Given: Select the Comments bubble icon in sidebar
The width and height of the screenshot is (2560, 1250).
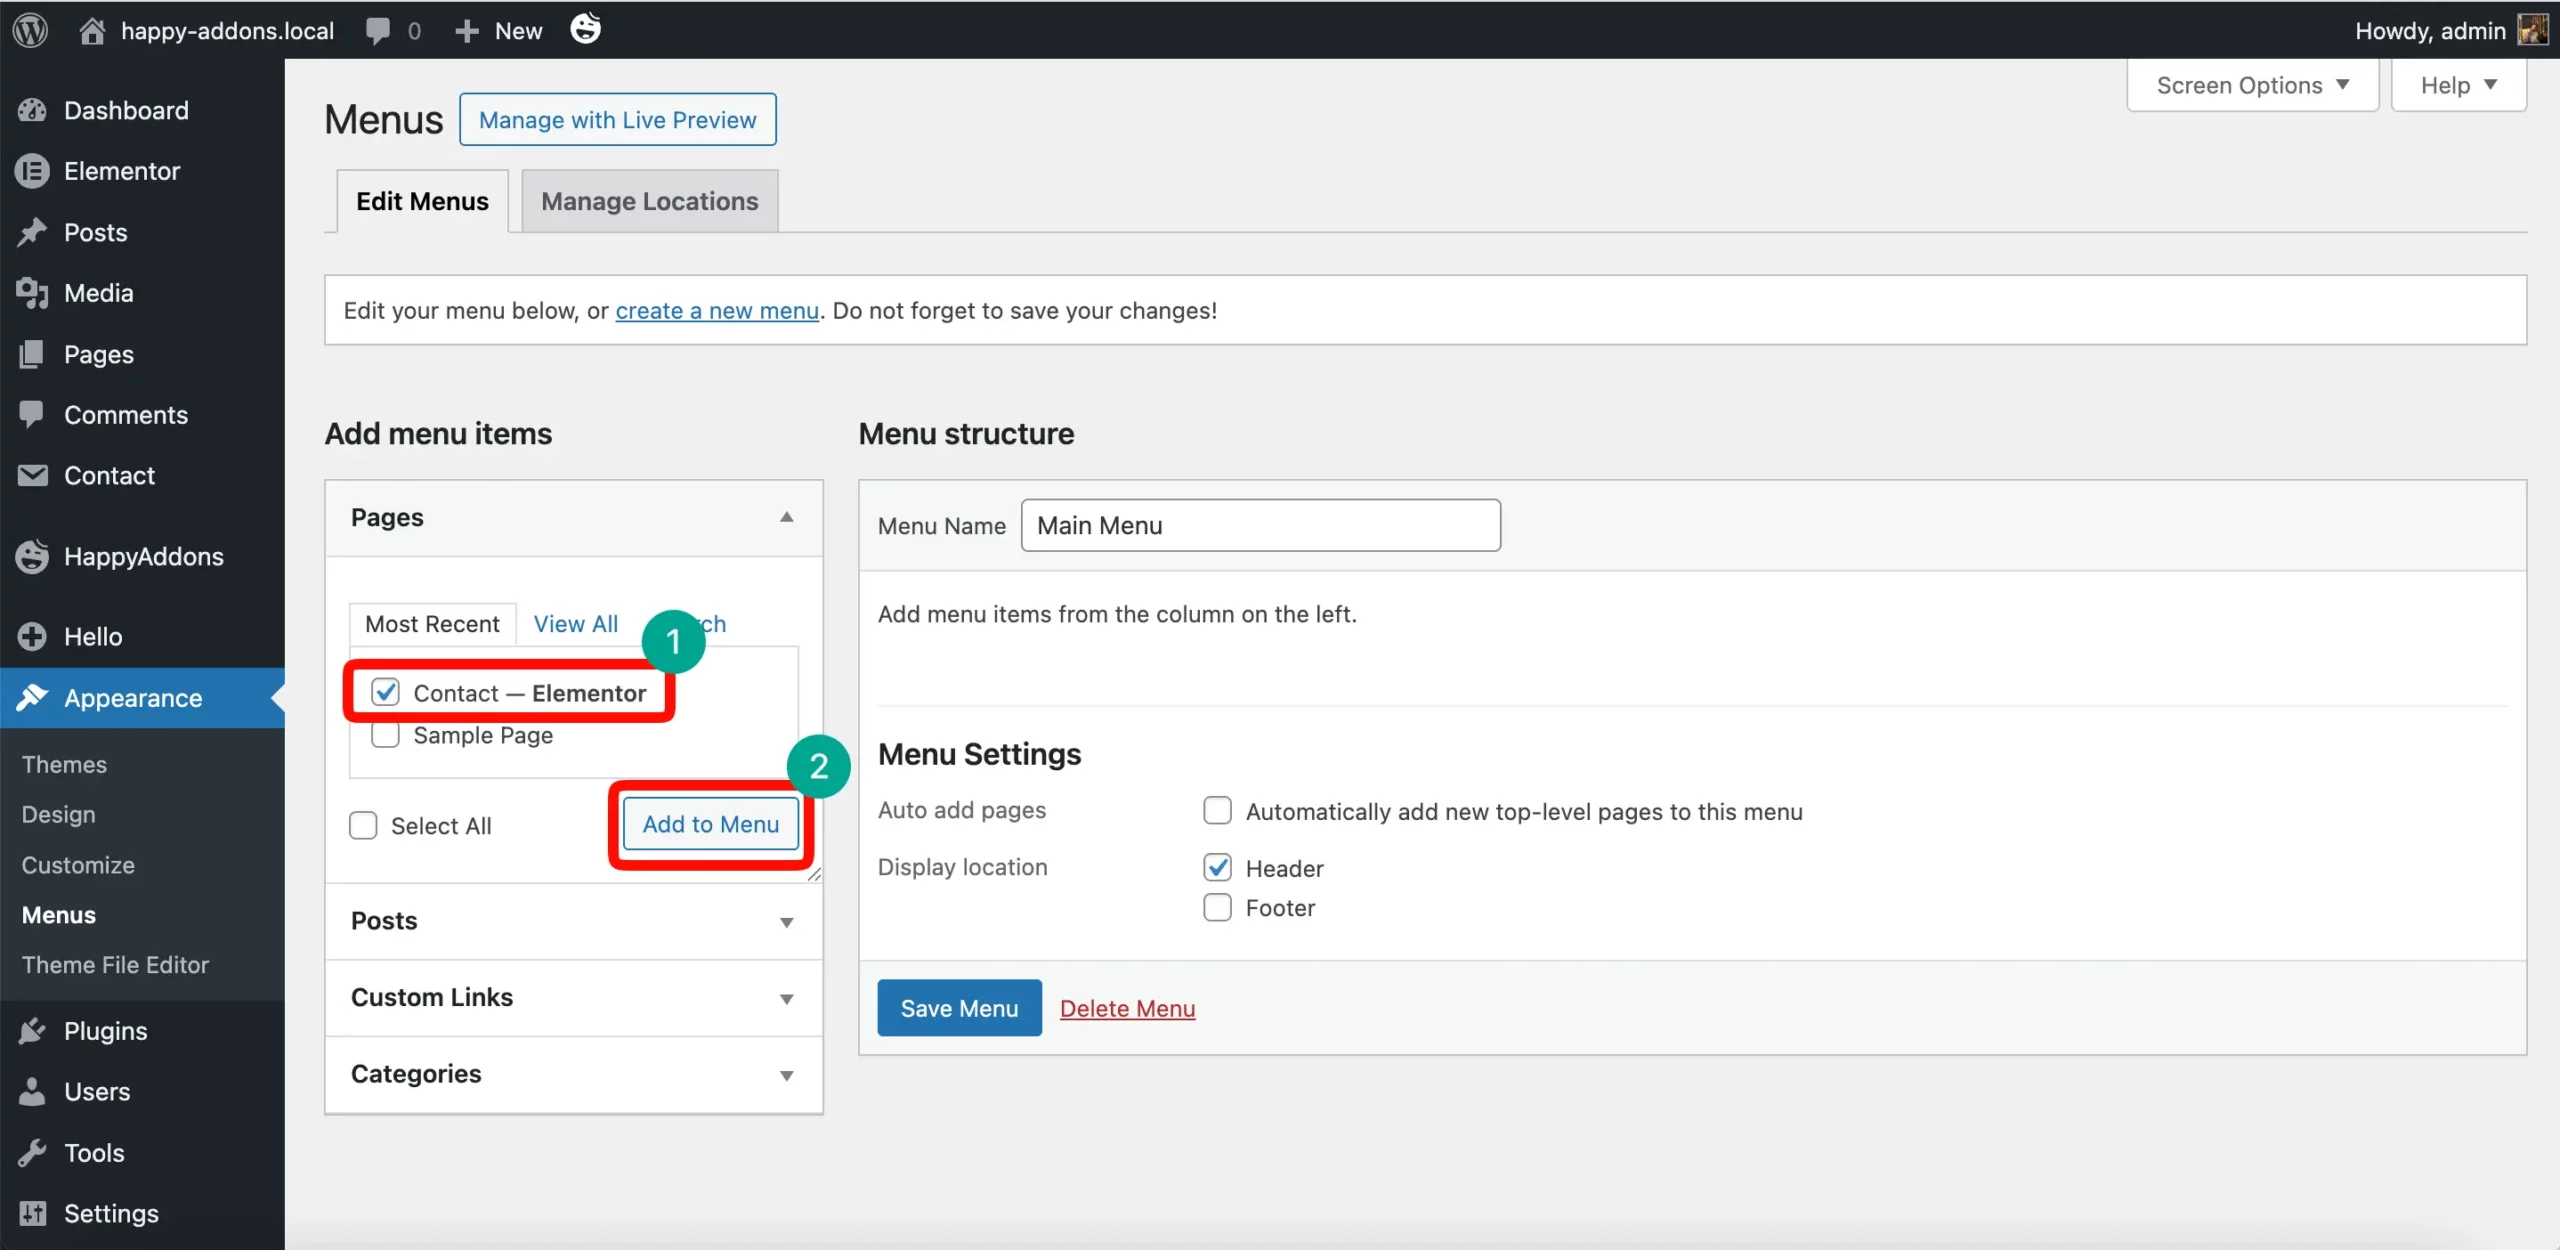Looking at the screenshot, I should 33,414.
